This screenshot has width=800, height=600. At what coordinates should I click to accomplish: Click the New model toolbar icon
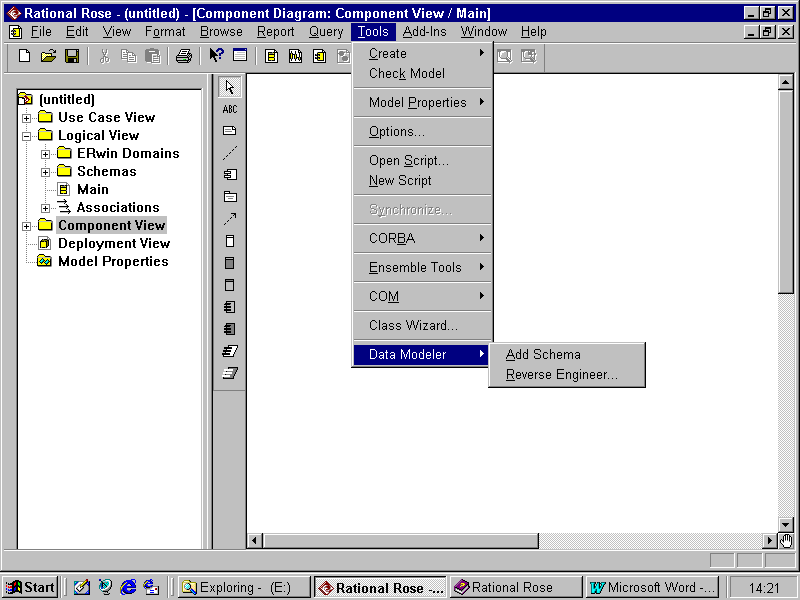point(24,56)
